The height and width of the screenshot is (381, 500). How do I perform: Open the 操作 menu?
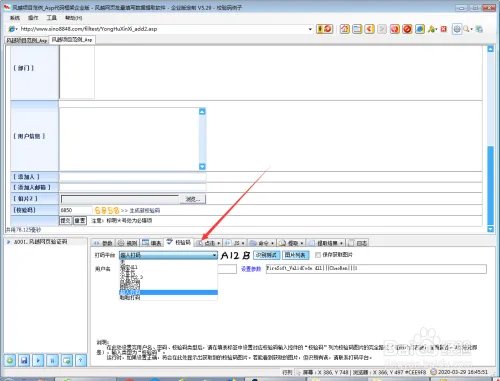click(33, 18)
